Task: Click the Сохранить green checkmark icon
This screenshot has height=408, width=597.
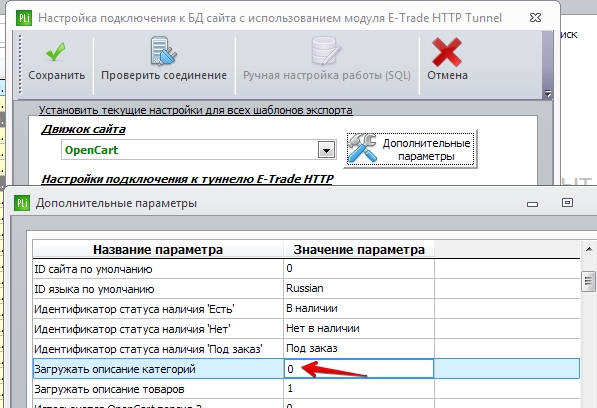Action: point(56,52)
